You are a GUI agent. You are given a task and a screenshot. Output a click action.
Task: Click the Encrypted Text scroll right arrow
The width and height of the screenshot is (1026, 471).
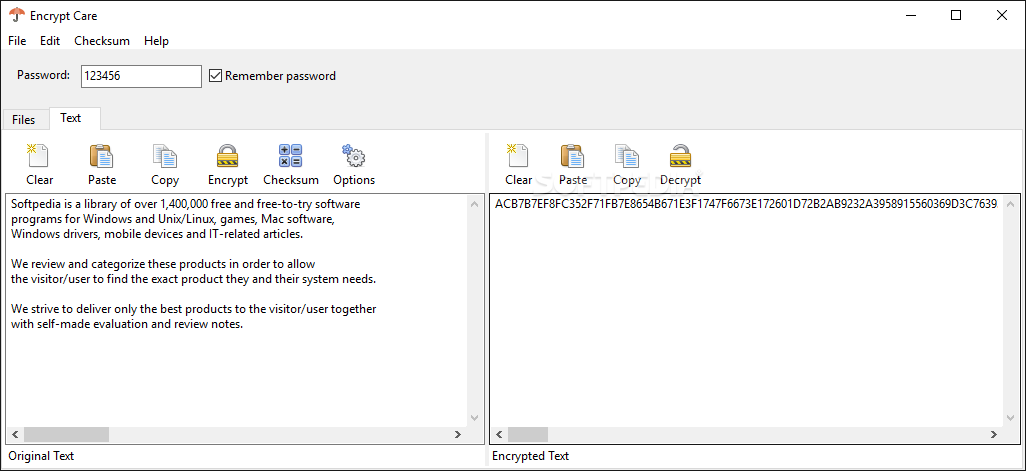point(994,434)
